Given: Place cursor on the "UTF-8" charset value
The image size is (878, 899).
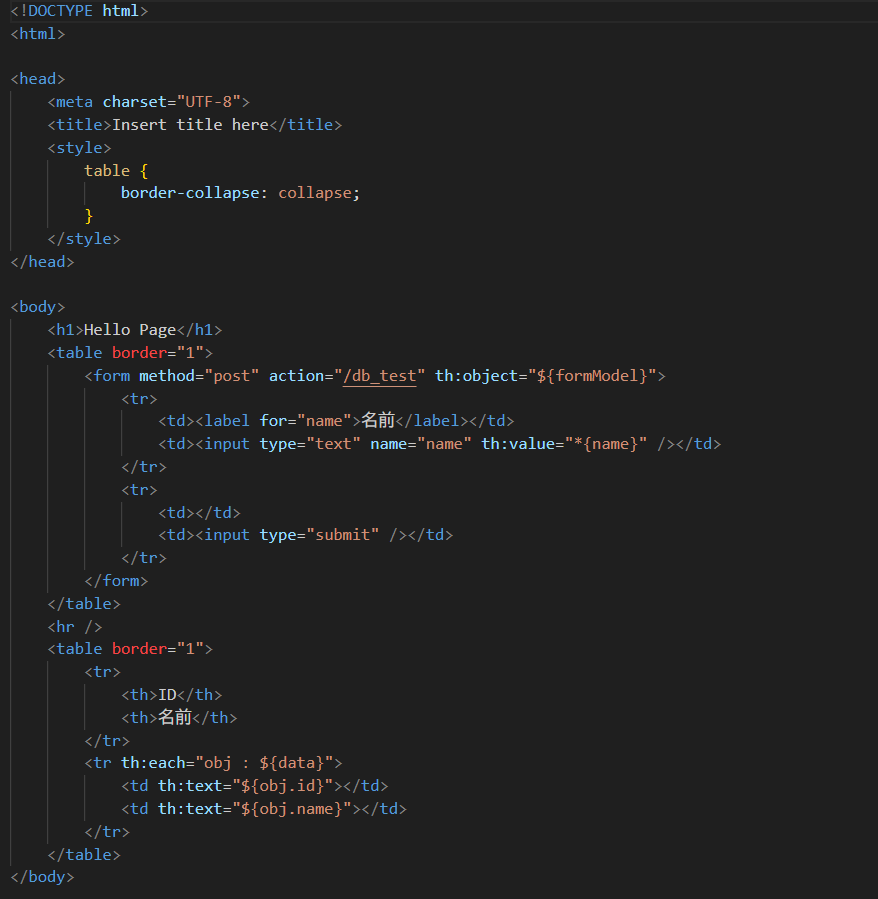Looking at the screenshot, I should click(208, 102).
